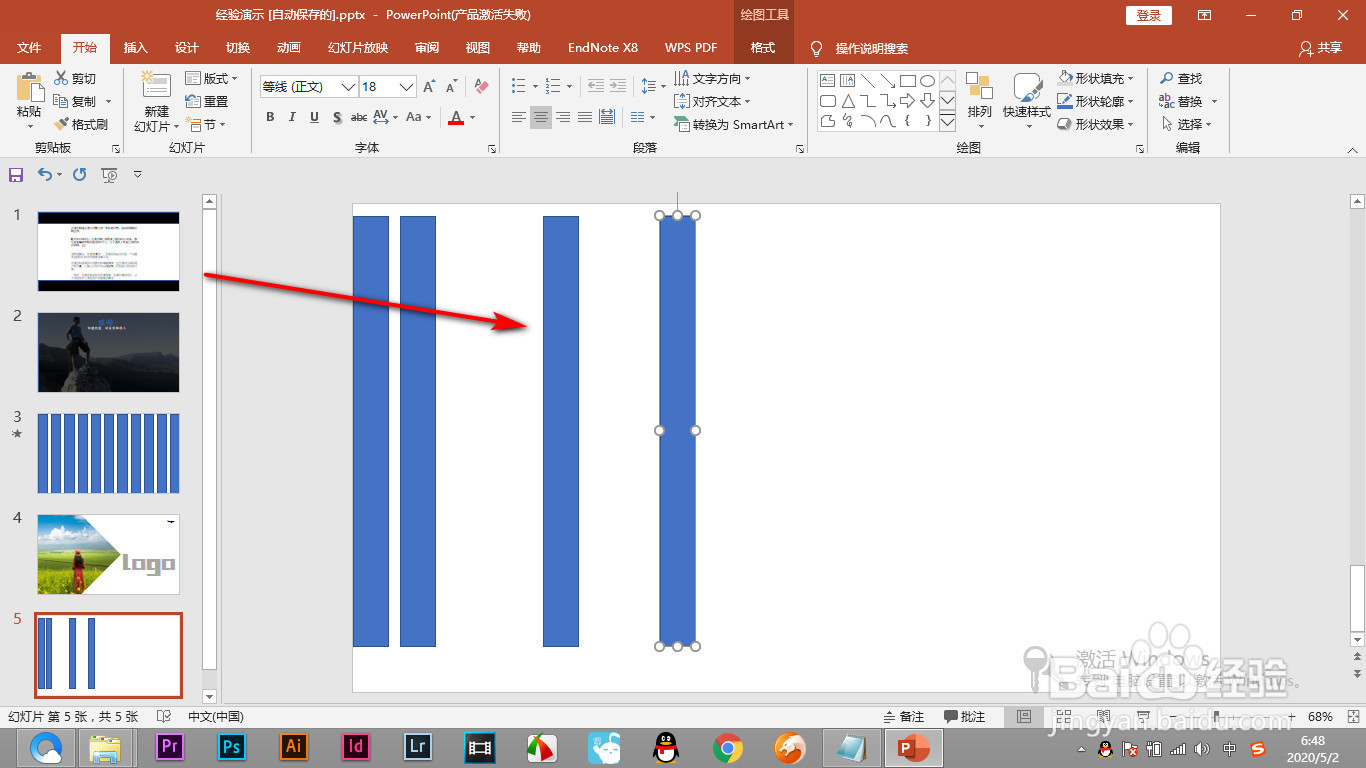1366x768 pixels.
Task: Click the Format Painter (格式刷) button
Action: [80, 124]
